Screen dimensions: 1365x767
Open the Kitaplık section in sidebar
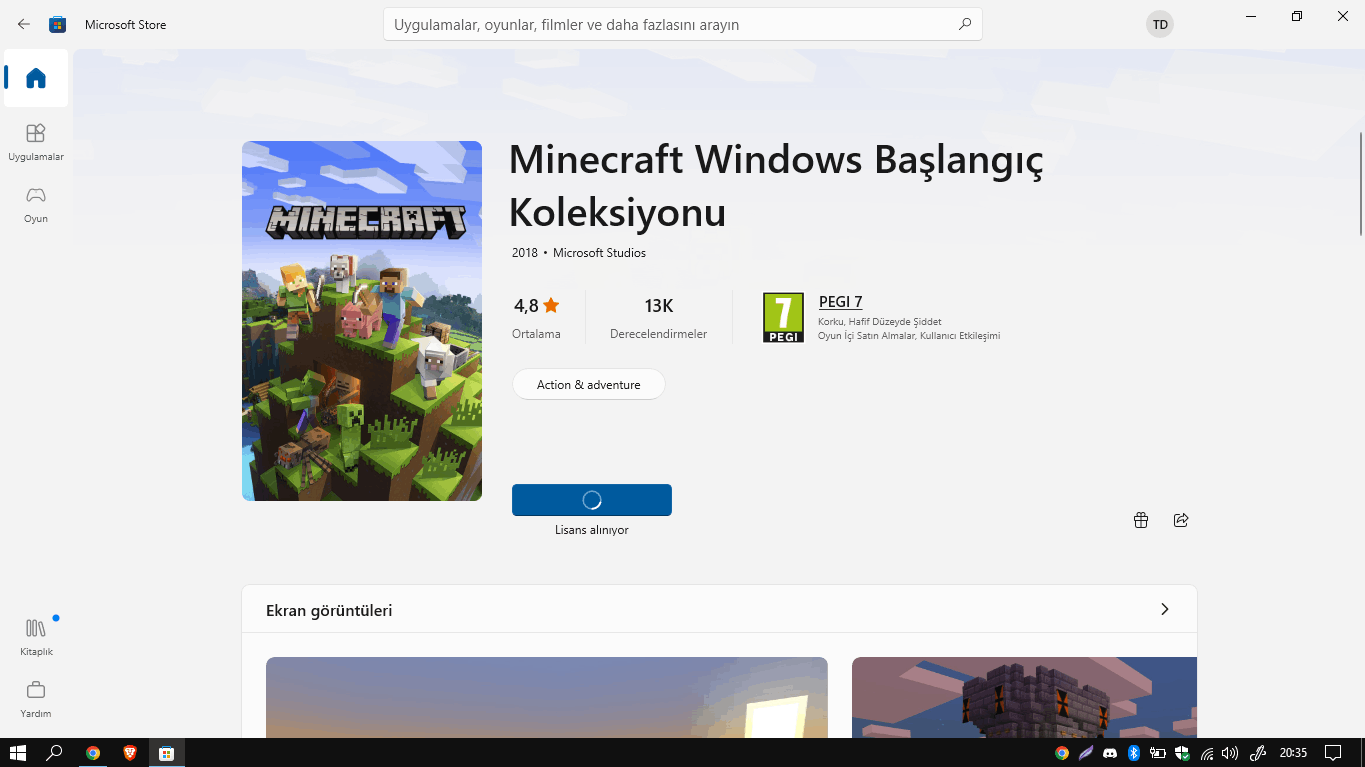[35, 635]
